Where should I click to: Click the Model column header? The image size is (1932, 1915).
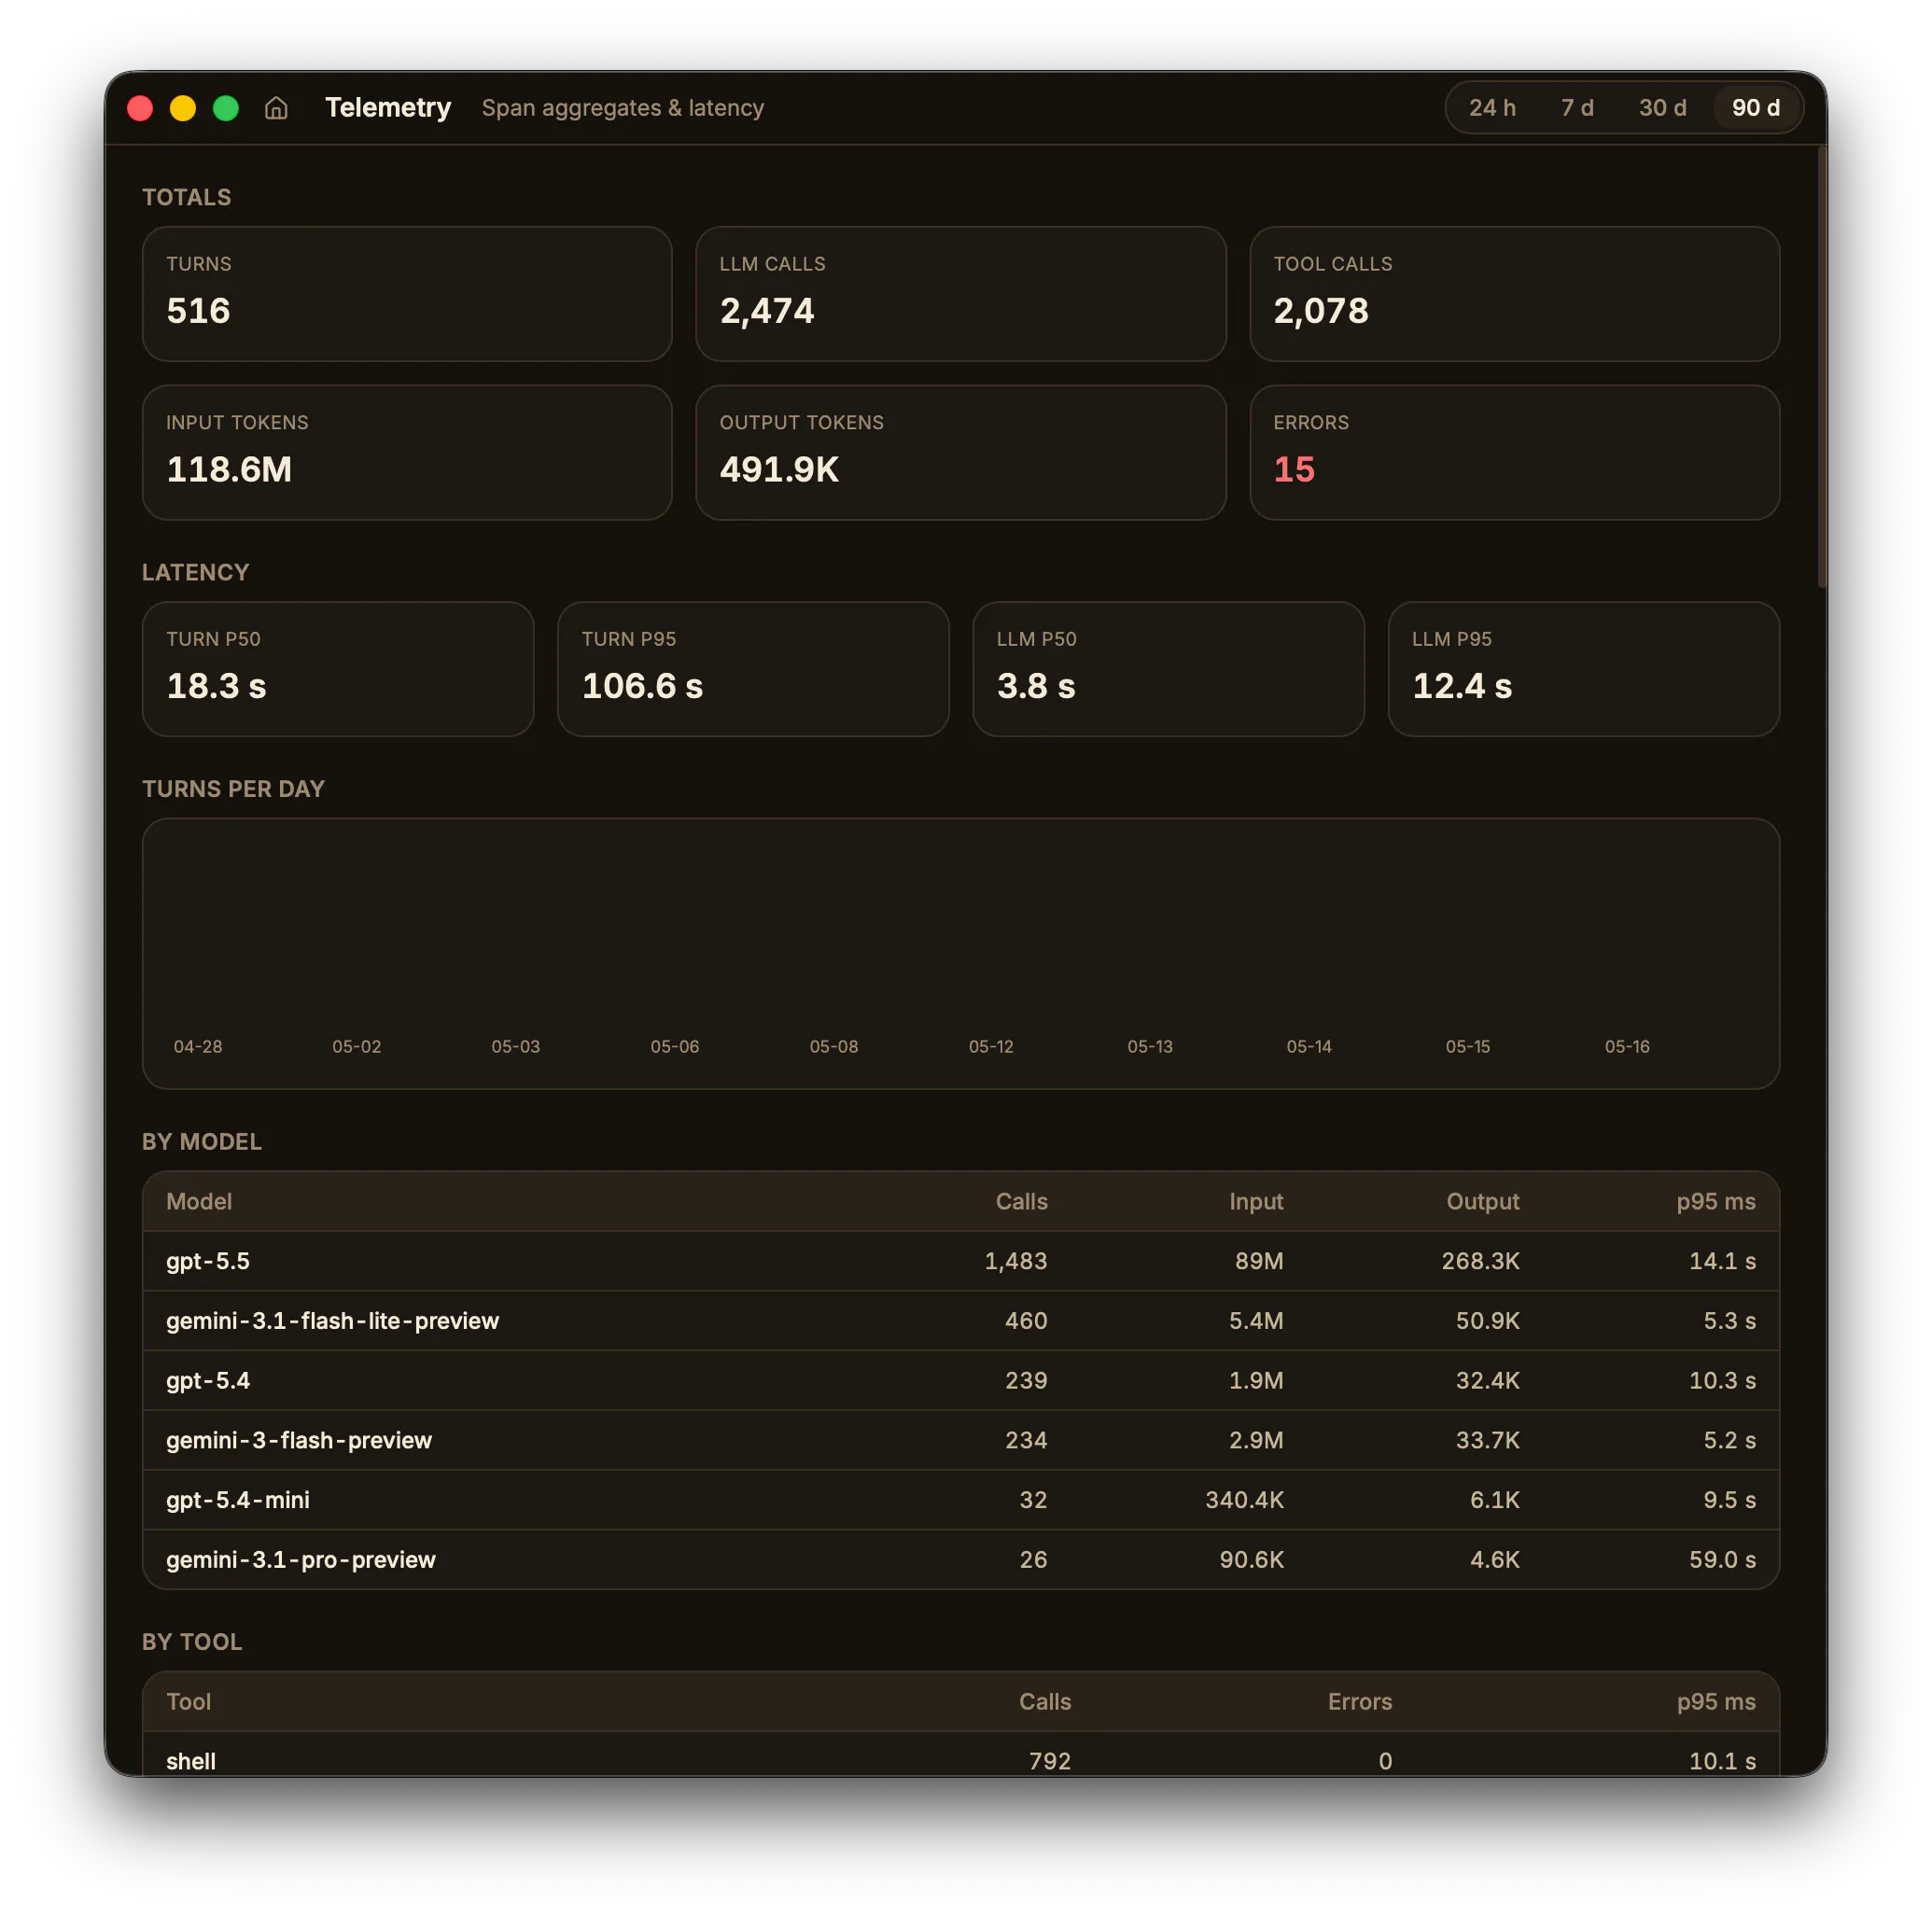point(199,1201)
